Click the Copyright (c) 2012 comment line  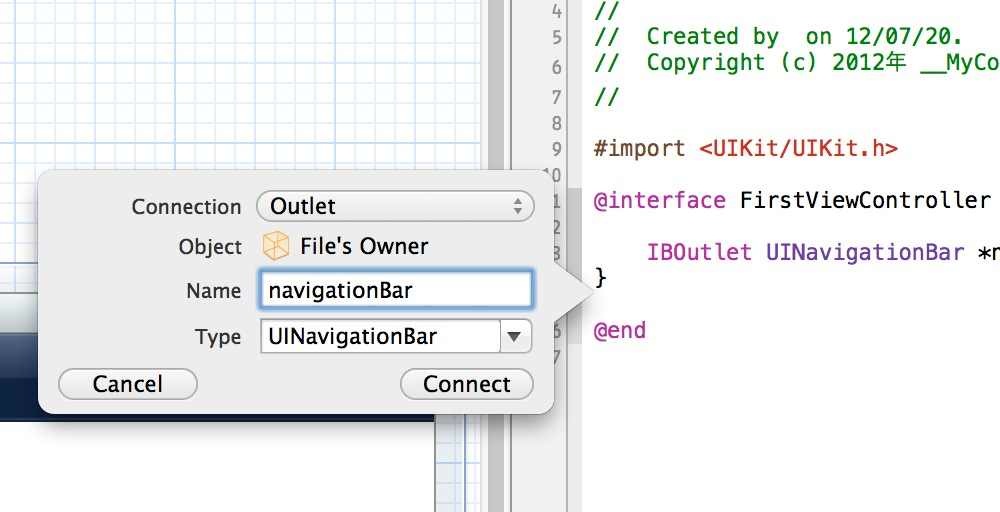click(x=797, y=63)
